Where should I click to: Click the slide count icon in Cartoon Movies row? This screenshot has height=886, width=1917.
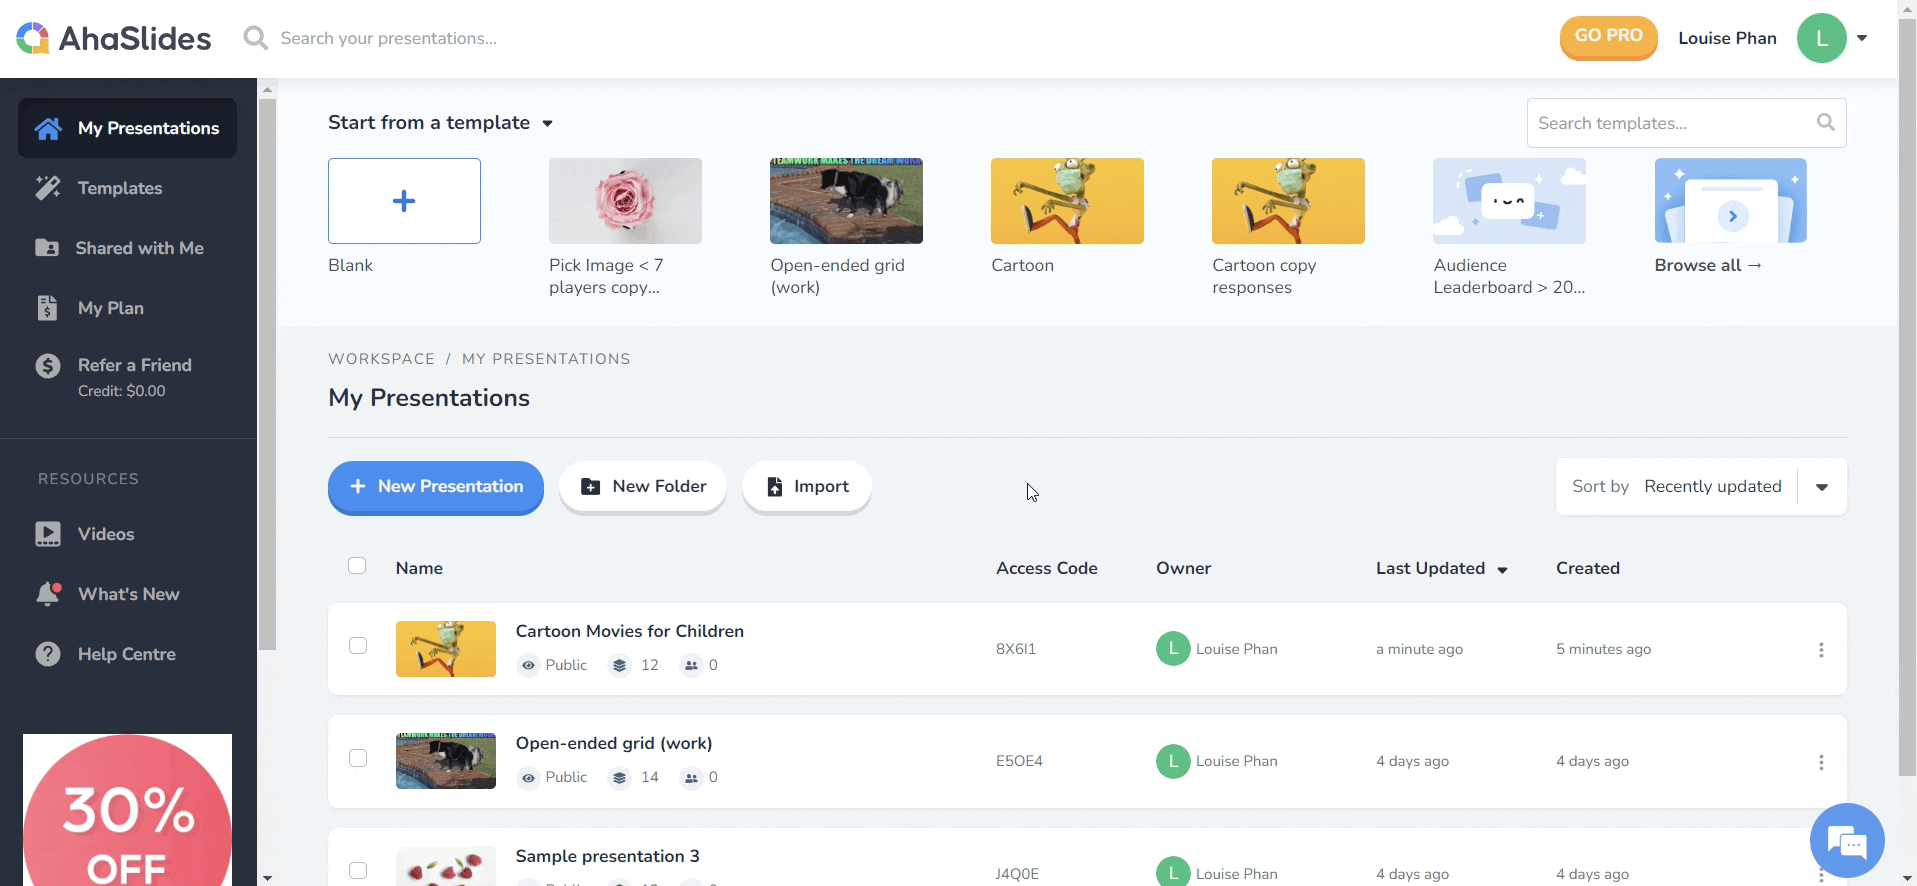(620, 665)
